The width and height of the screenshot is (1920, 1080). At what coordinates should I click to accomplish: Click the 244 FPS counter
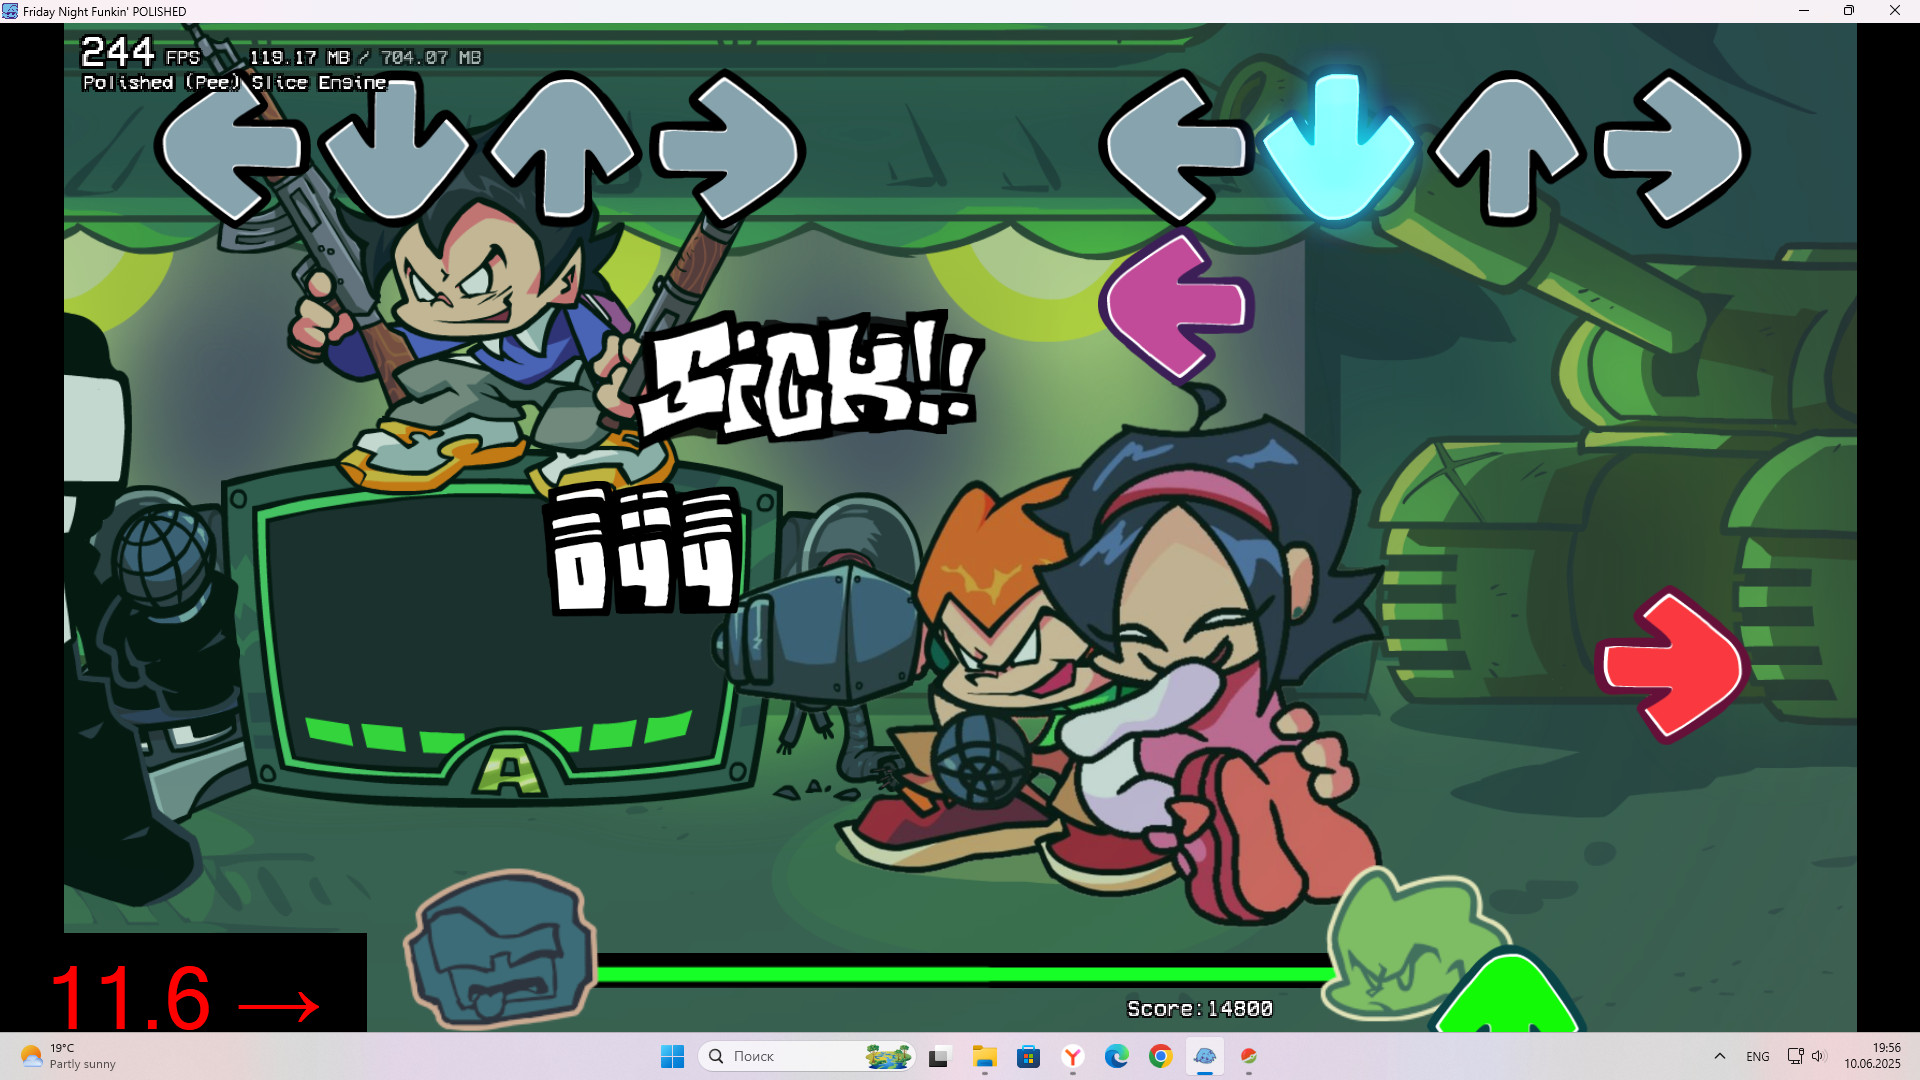(x=140, y=53)
